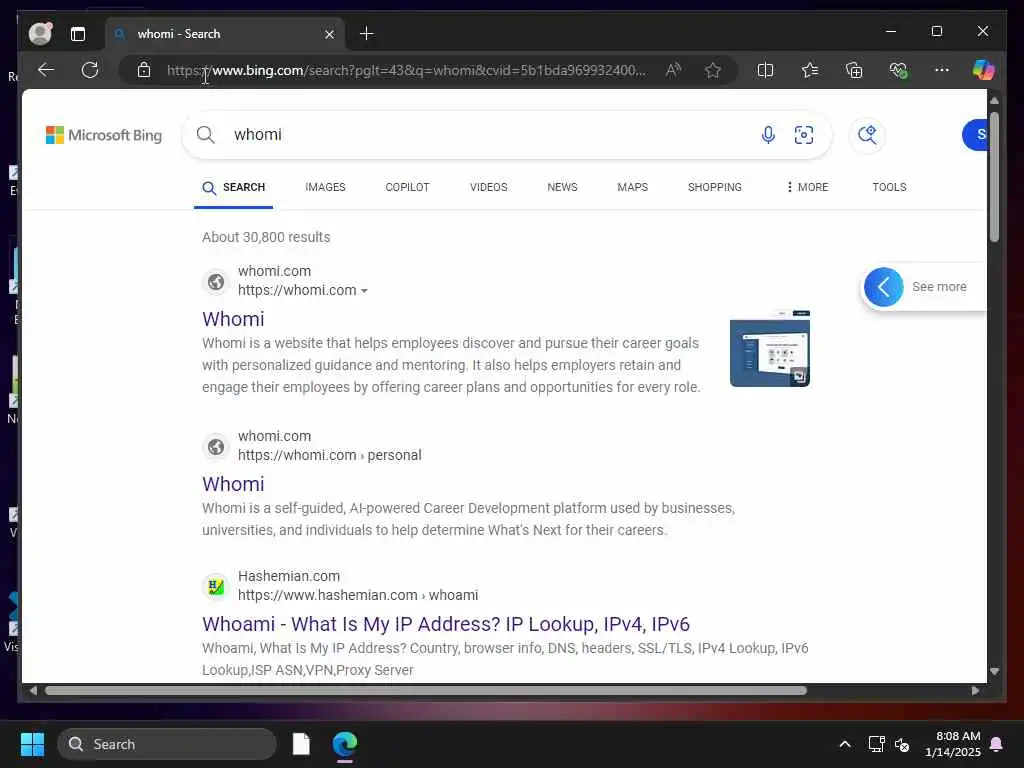Add this page to favorites star
The height and width of the screenshot is (768, 1024).
[x=712, y=70]
